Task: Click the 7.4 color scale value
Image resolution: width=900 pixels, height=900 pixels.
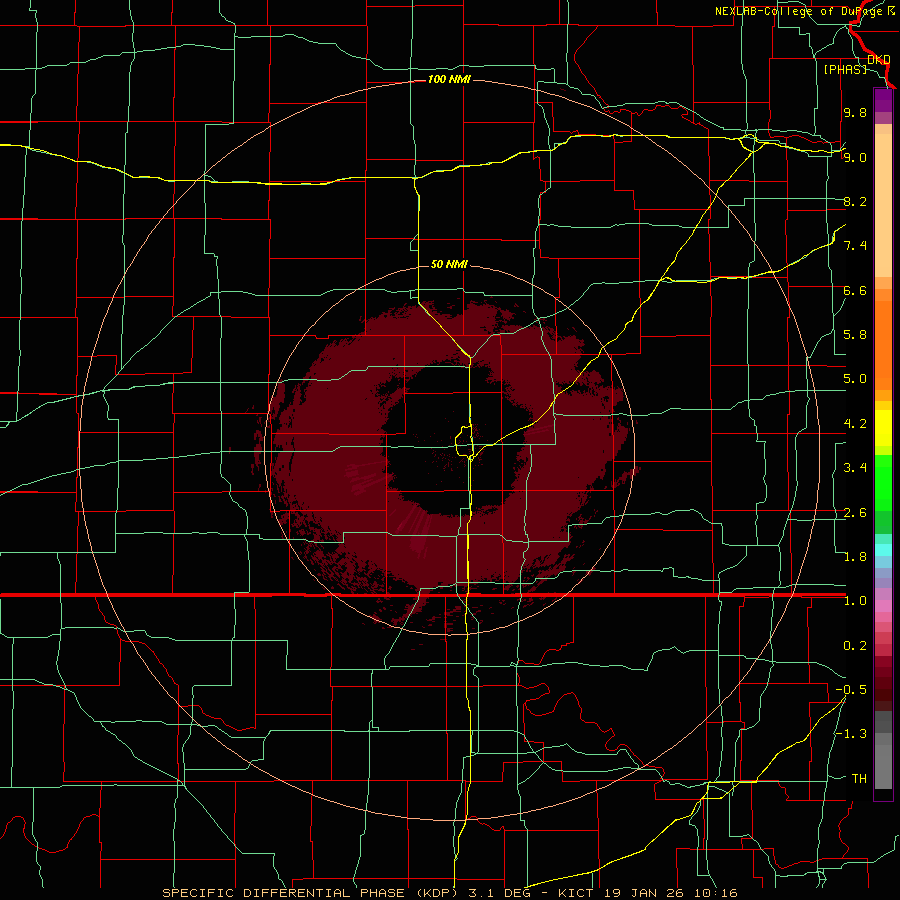Action: [x=855, y=246]
